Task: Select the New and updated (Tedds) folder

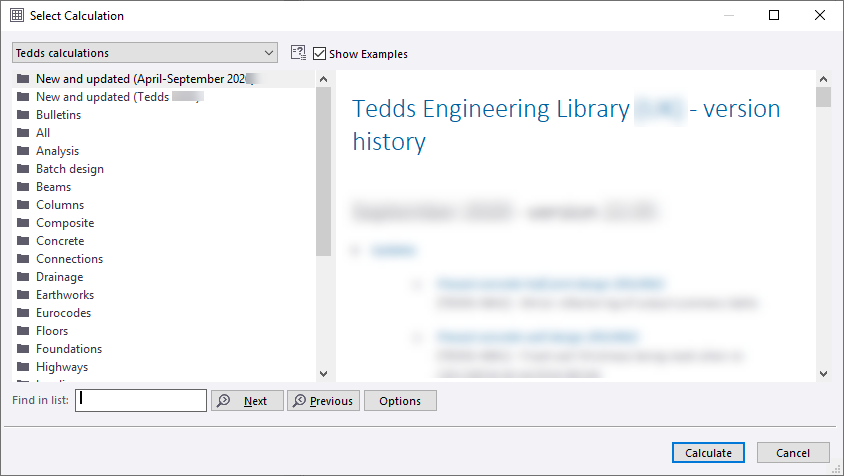Action: click(163, 97)
